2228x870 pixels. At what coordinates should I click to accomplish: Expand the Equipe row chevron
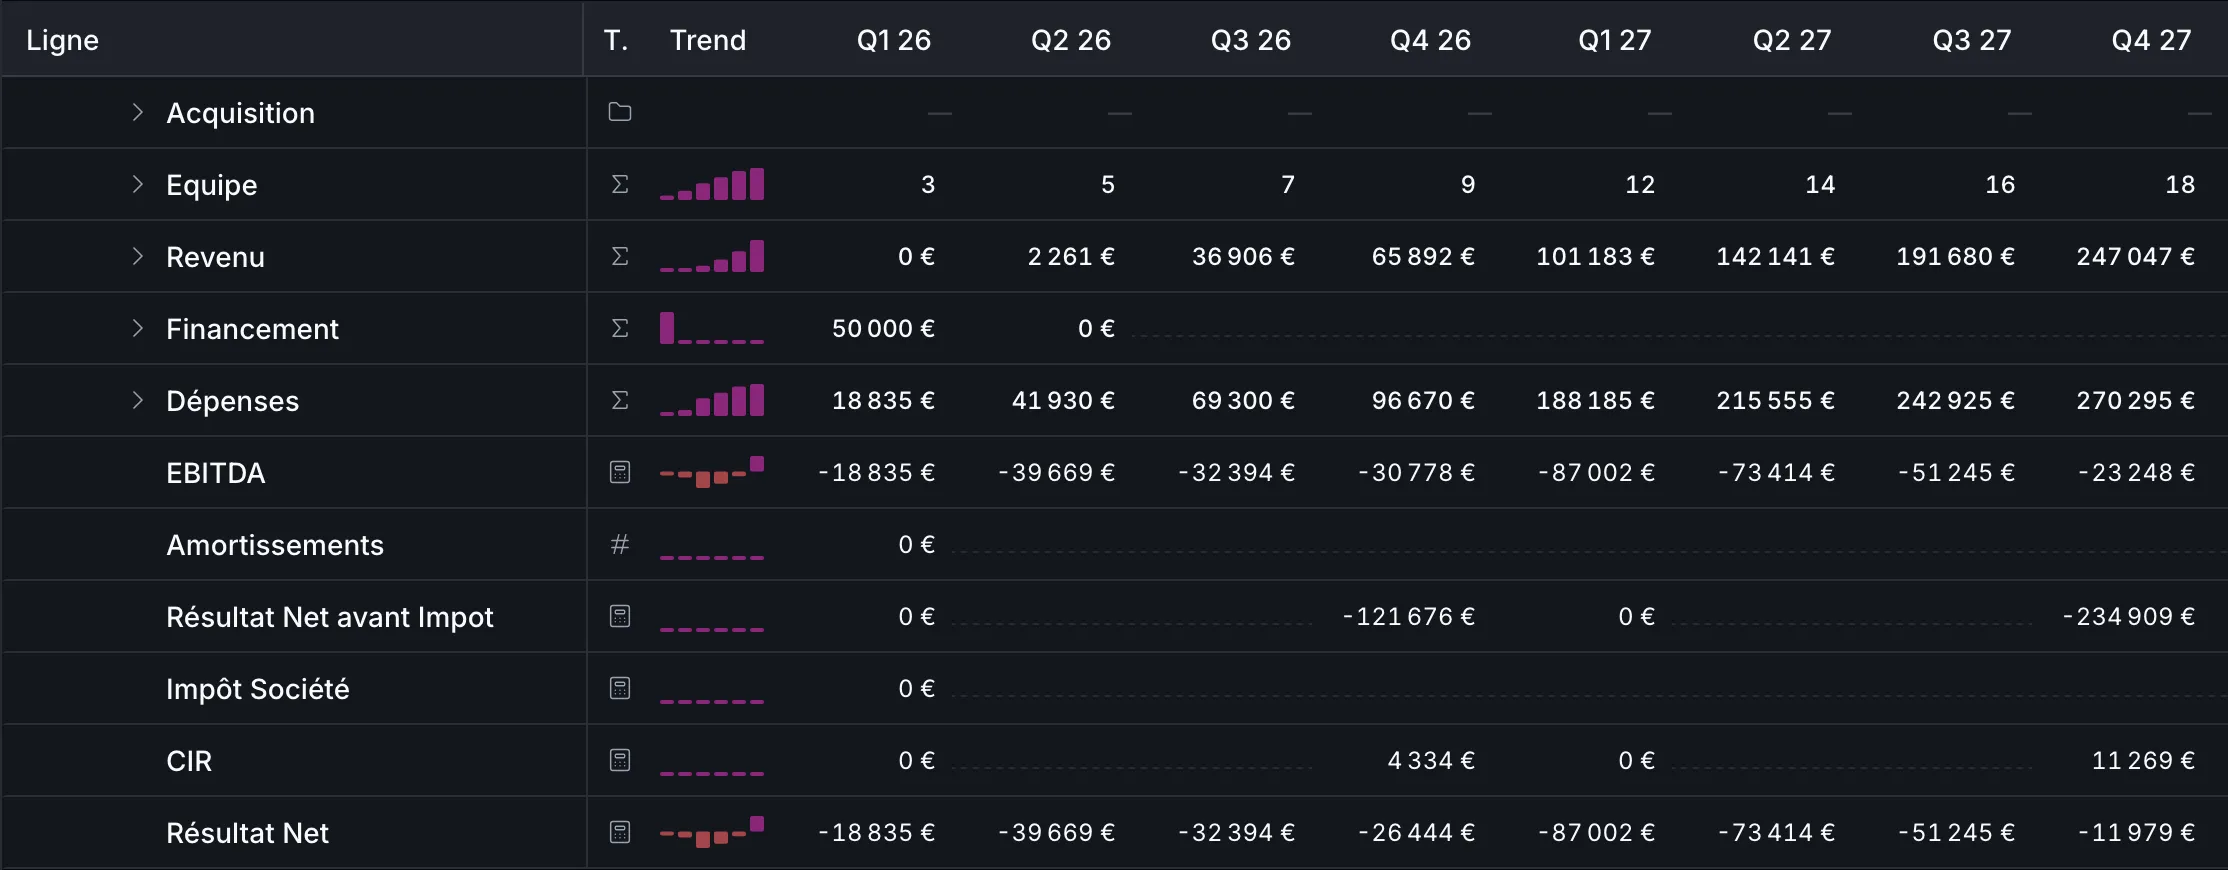pyautogui.click(x=138, y=184)
